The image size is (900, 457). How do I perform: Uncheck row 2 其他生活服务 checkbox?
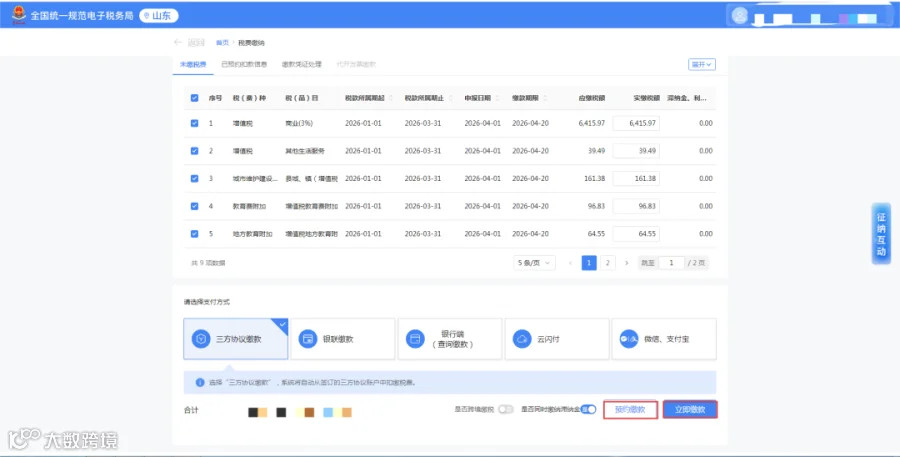[x=195, y=151]
